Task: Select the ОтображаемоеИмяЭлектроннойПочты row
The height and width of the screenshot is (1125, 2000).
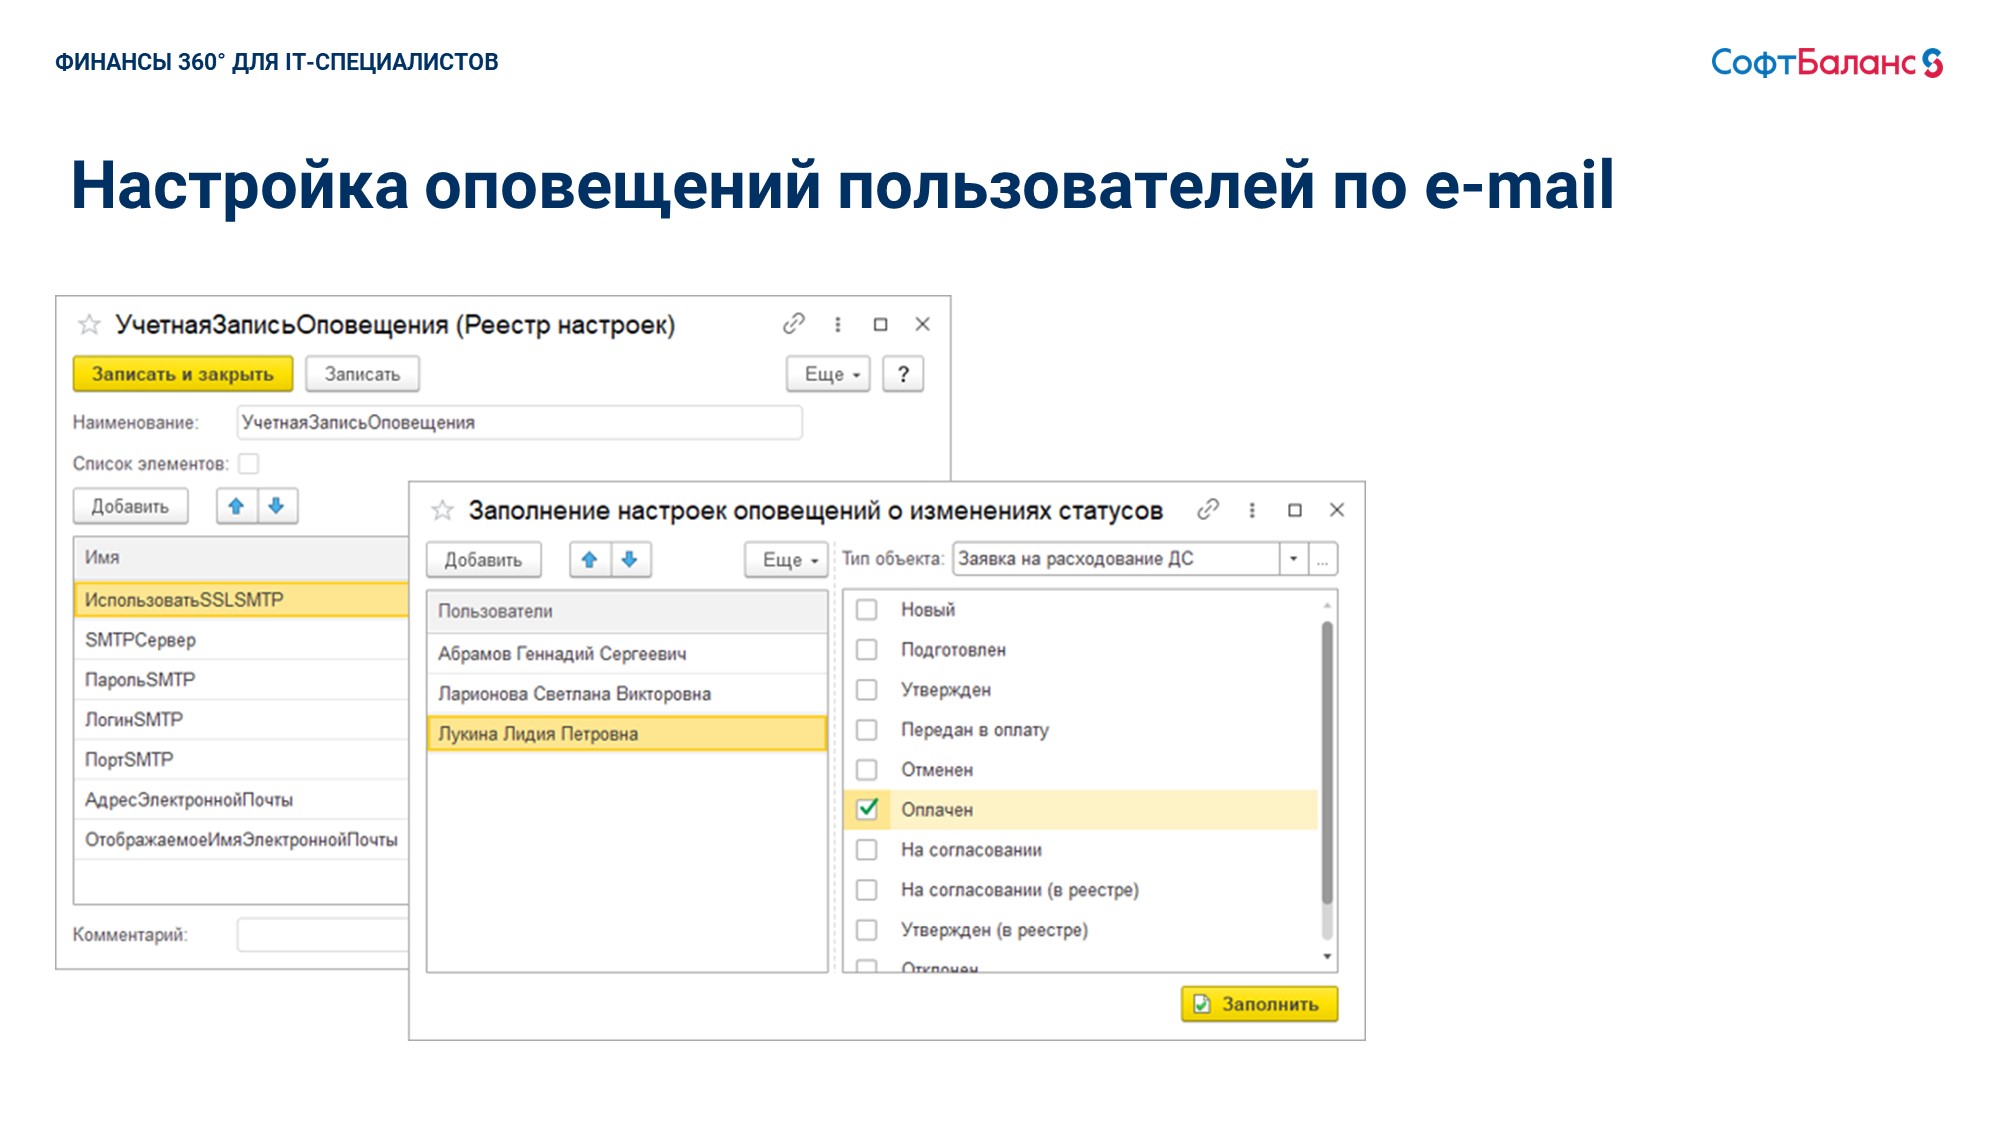Action: point(241,840)
